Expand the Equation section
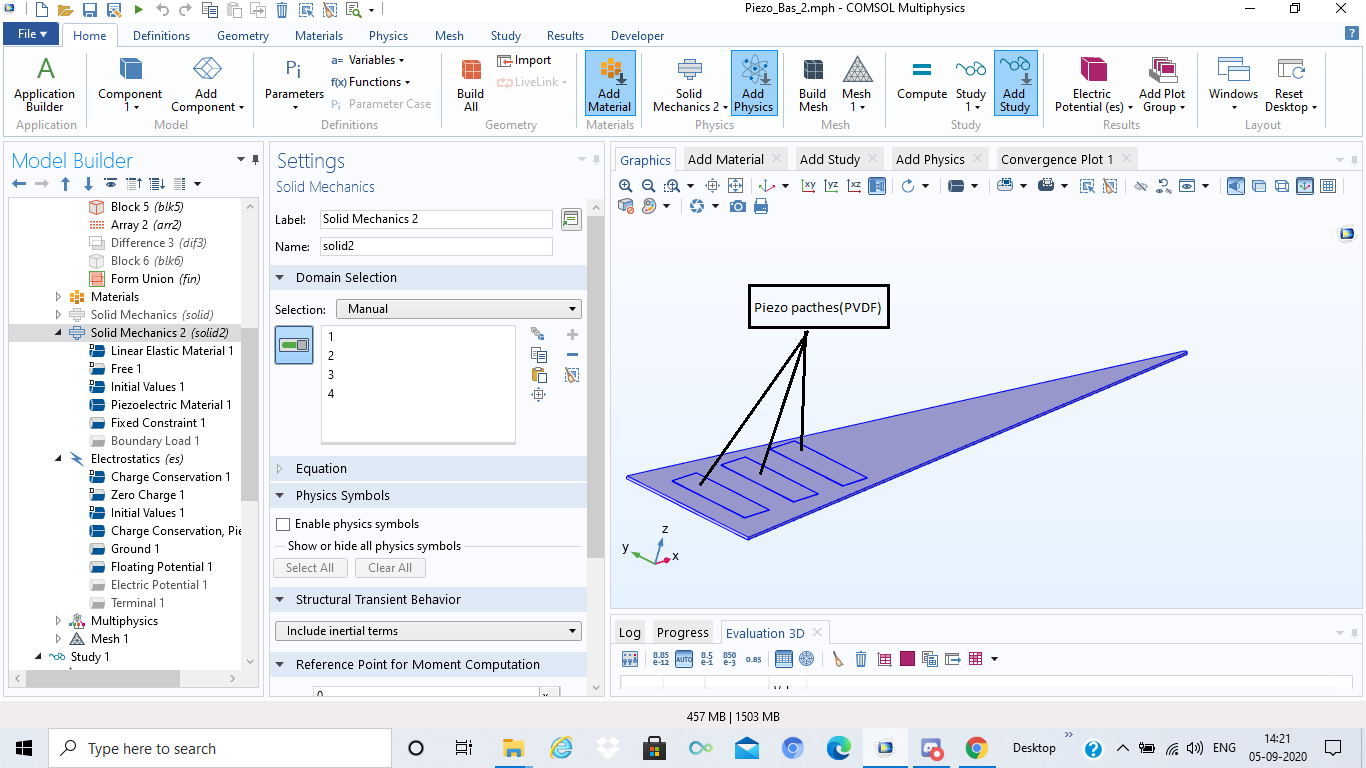The width and height of the screenshot is (1366, 768). coord(321,468)
